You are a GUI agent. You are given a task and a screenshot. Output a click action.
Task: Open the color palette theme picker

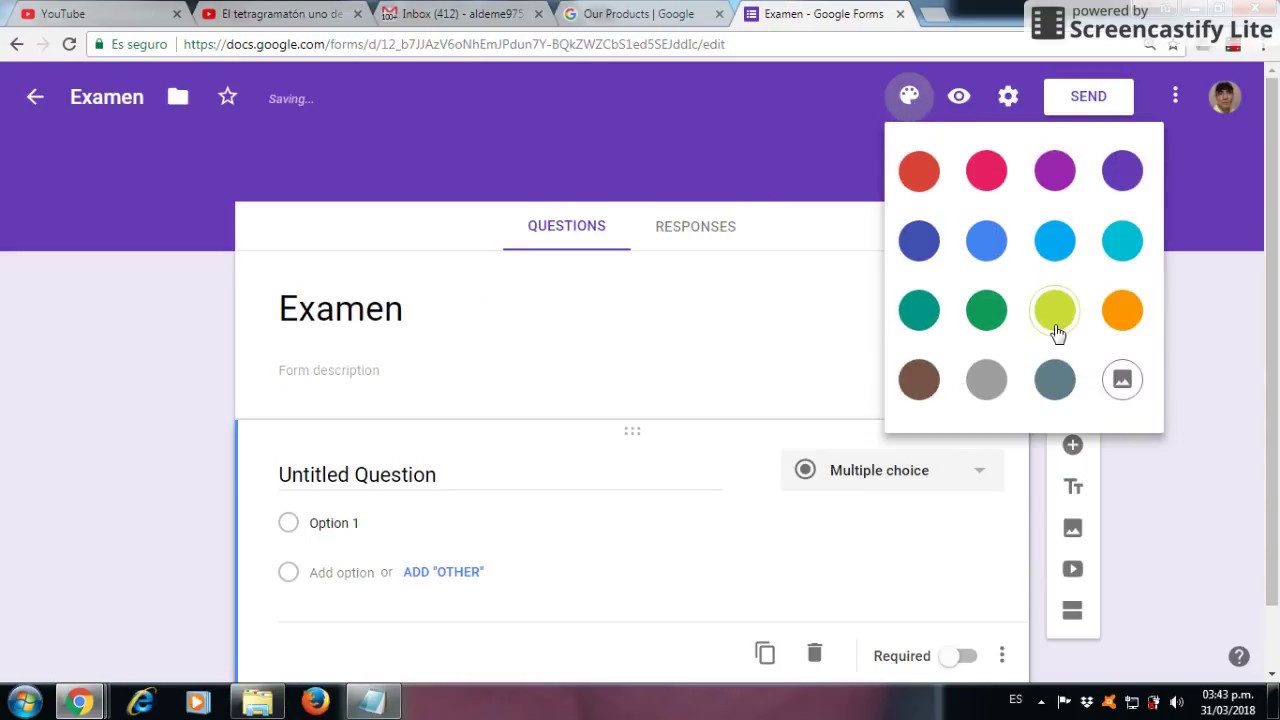908,95
